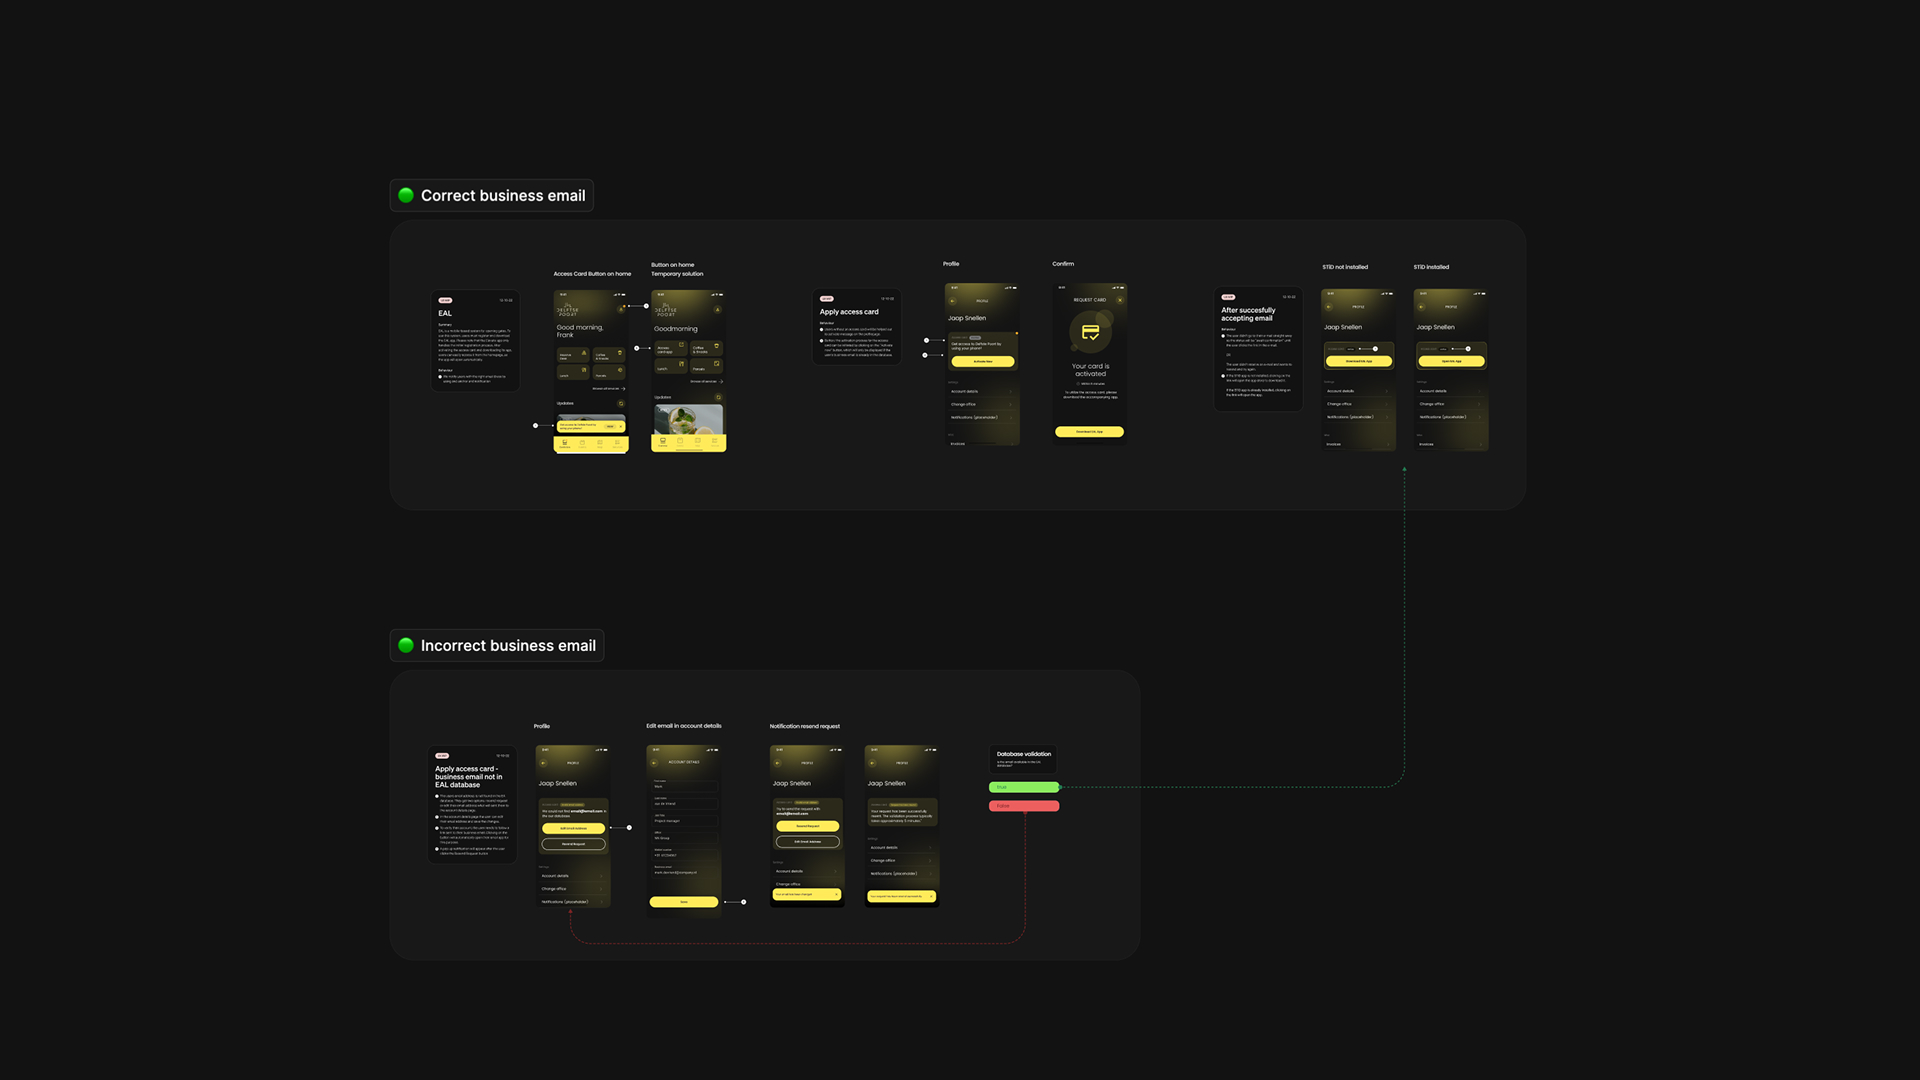Click the close X on Request Card screen
The height and width of the screenshot is (1080, 1920).
1120,300
